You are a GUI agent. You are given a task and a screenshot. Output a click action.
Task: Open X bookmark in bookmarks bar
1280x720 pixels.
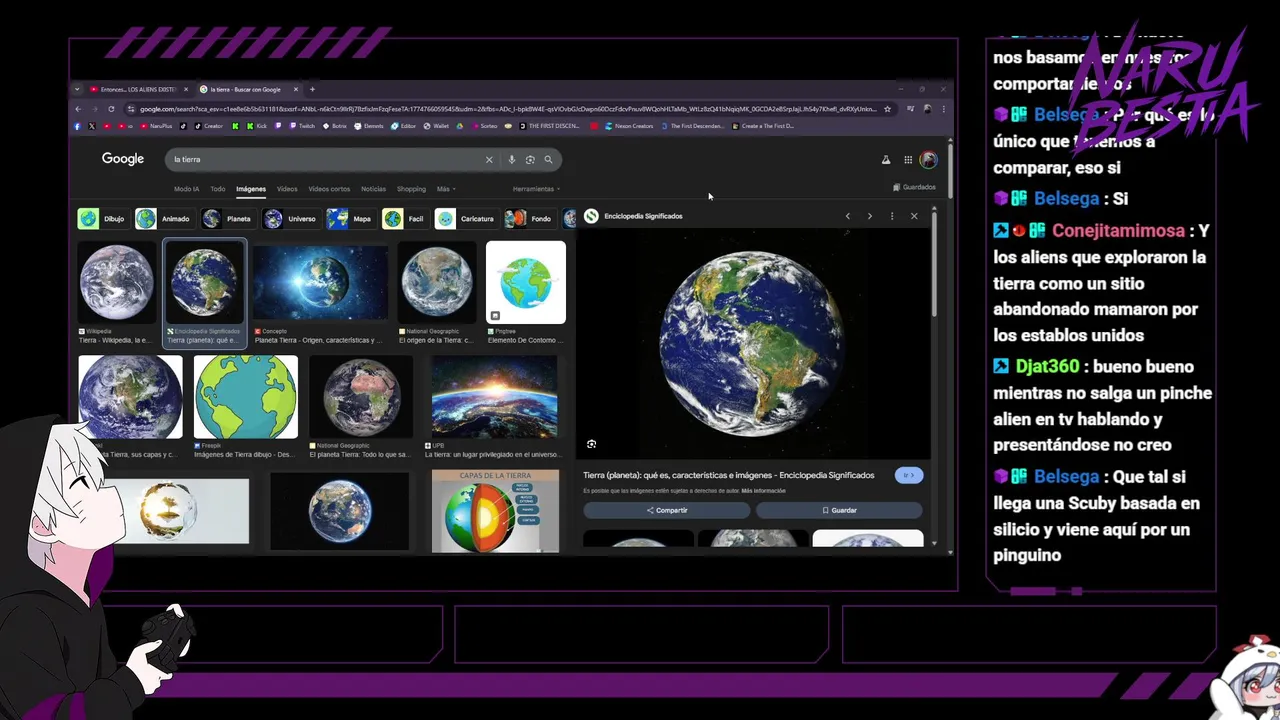pyautogui.click(x=92, y=126)
